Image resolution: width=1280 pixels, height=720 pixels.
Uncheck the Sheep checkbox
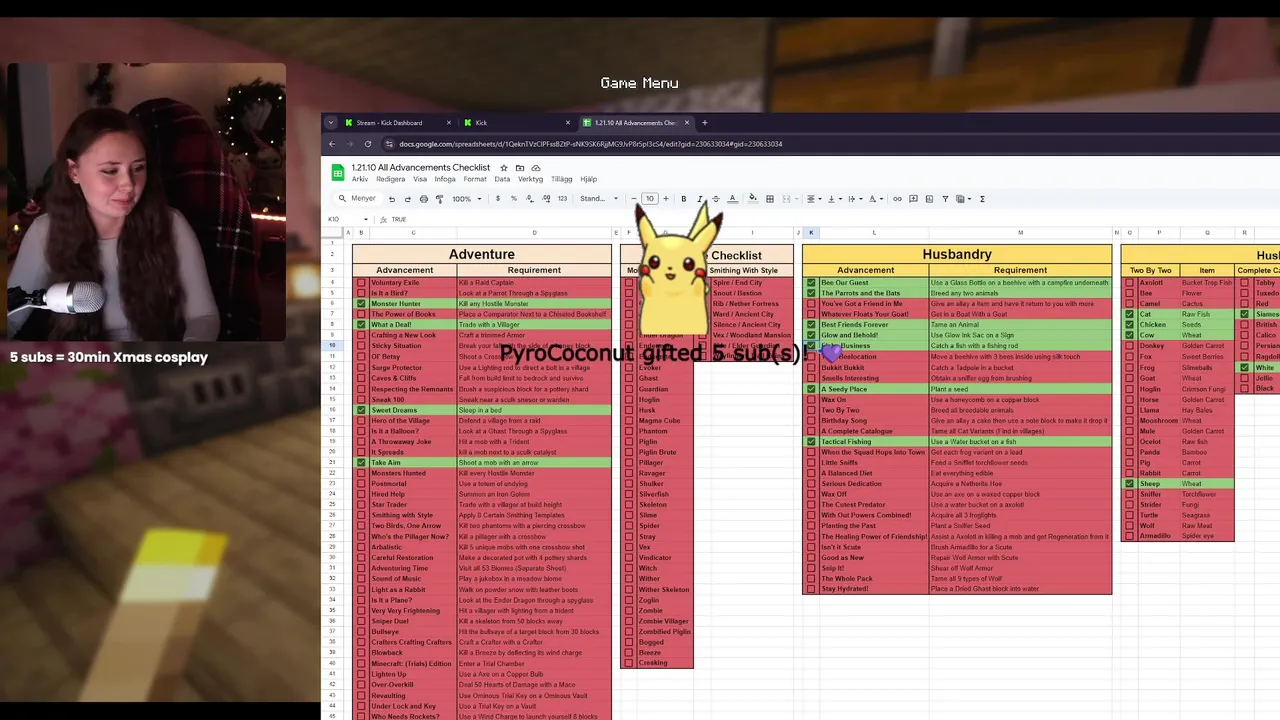pyautogui.click(x=1130, y=484)
